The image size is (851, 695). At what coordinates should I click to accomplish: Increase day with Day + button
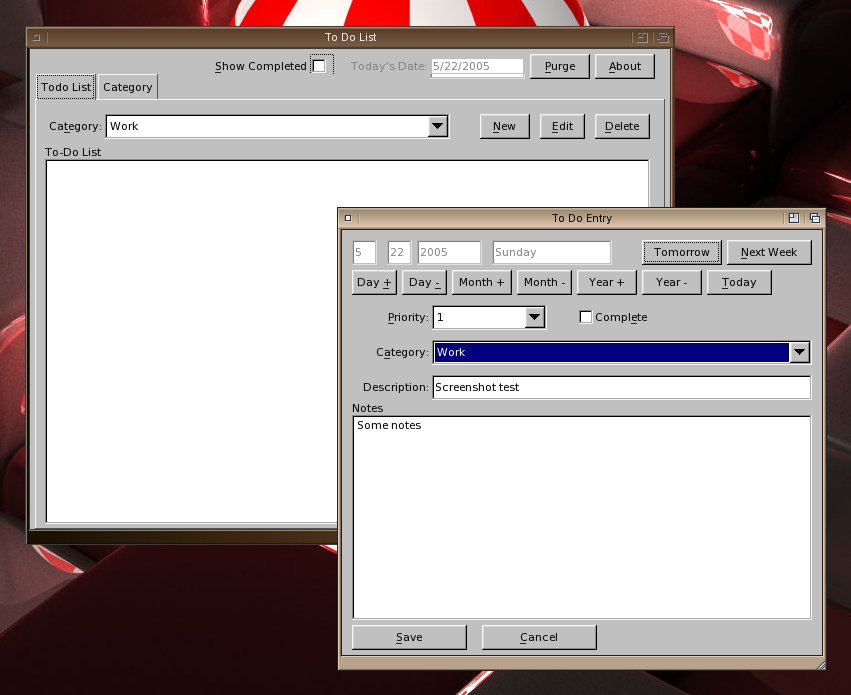[x=374, y=282]
